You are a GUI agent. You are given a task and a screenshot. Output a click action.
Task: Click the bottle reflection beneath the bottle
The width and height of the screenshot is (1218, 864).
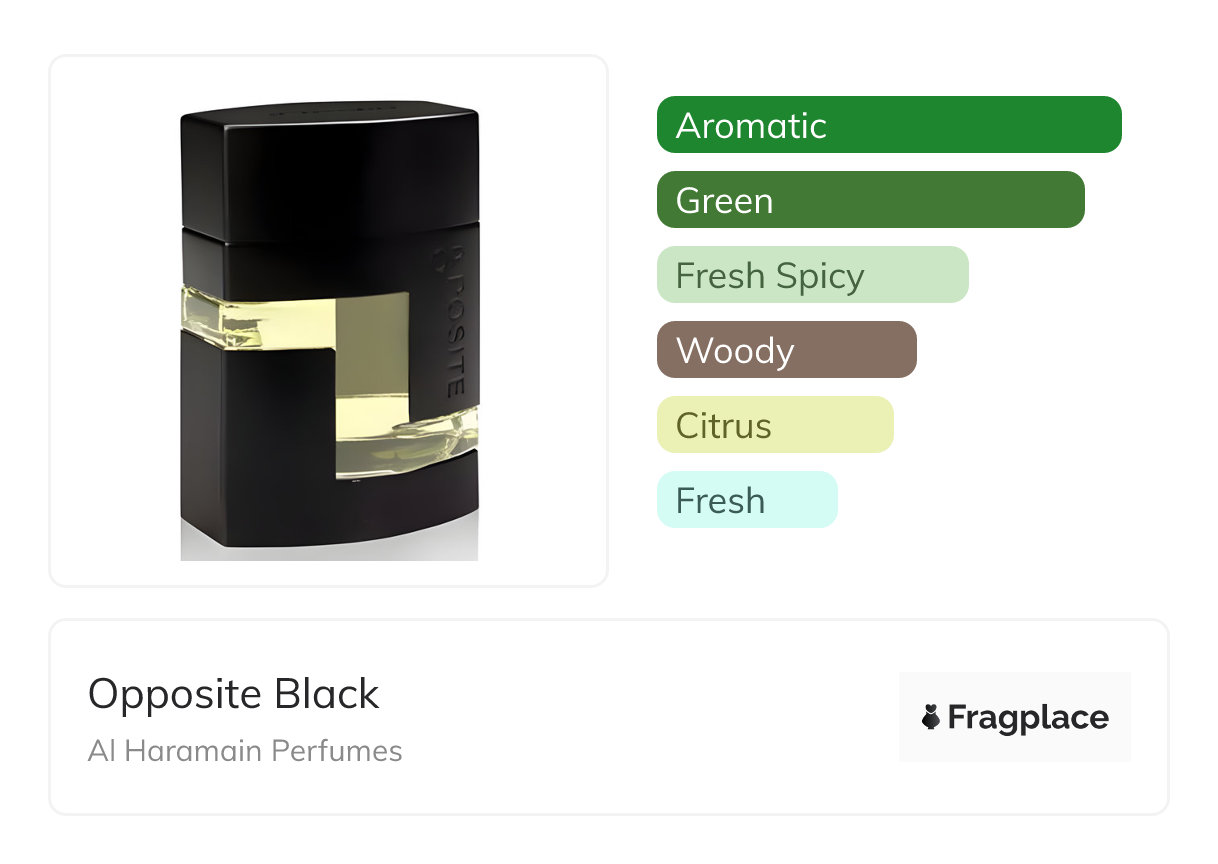[330, 552]
